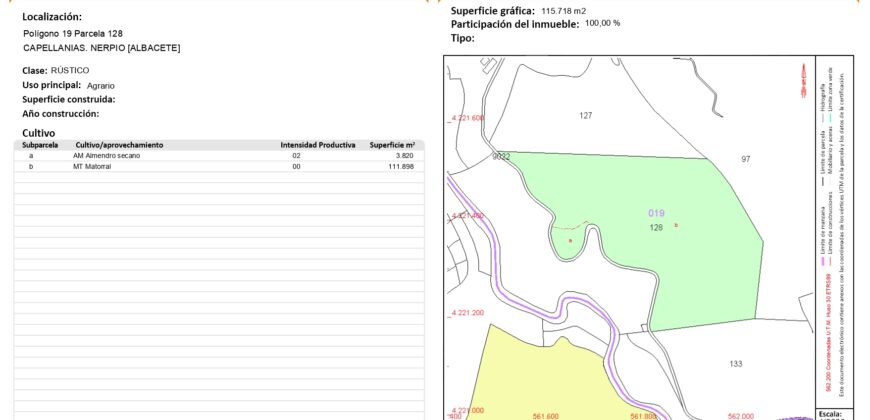
Task: Click the 'Cultivo' section heading
Action: tap(39, 133)
